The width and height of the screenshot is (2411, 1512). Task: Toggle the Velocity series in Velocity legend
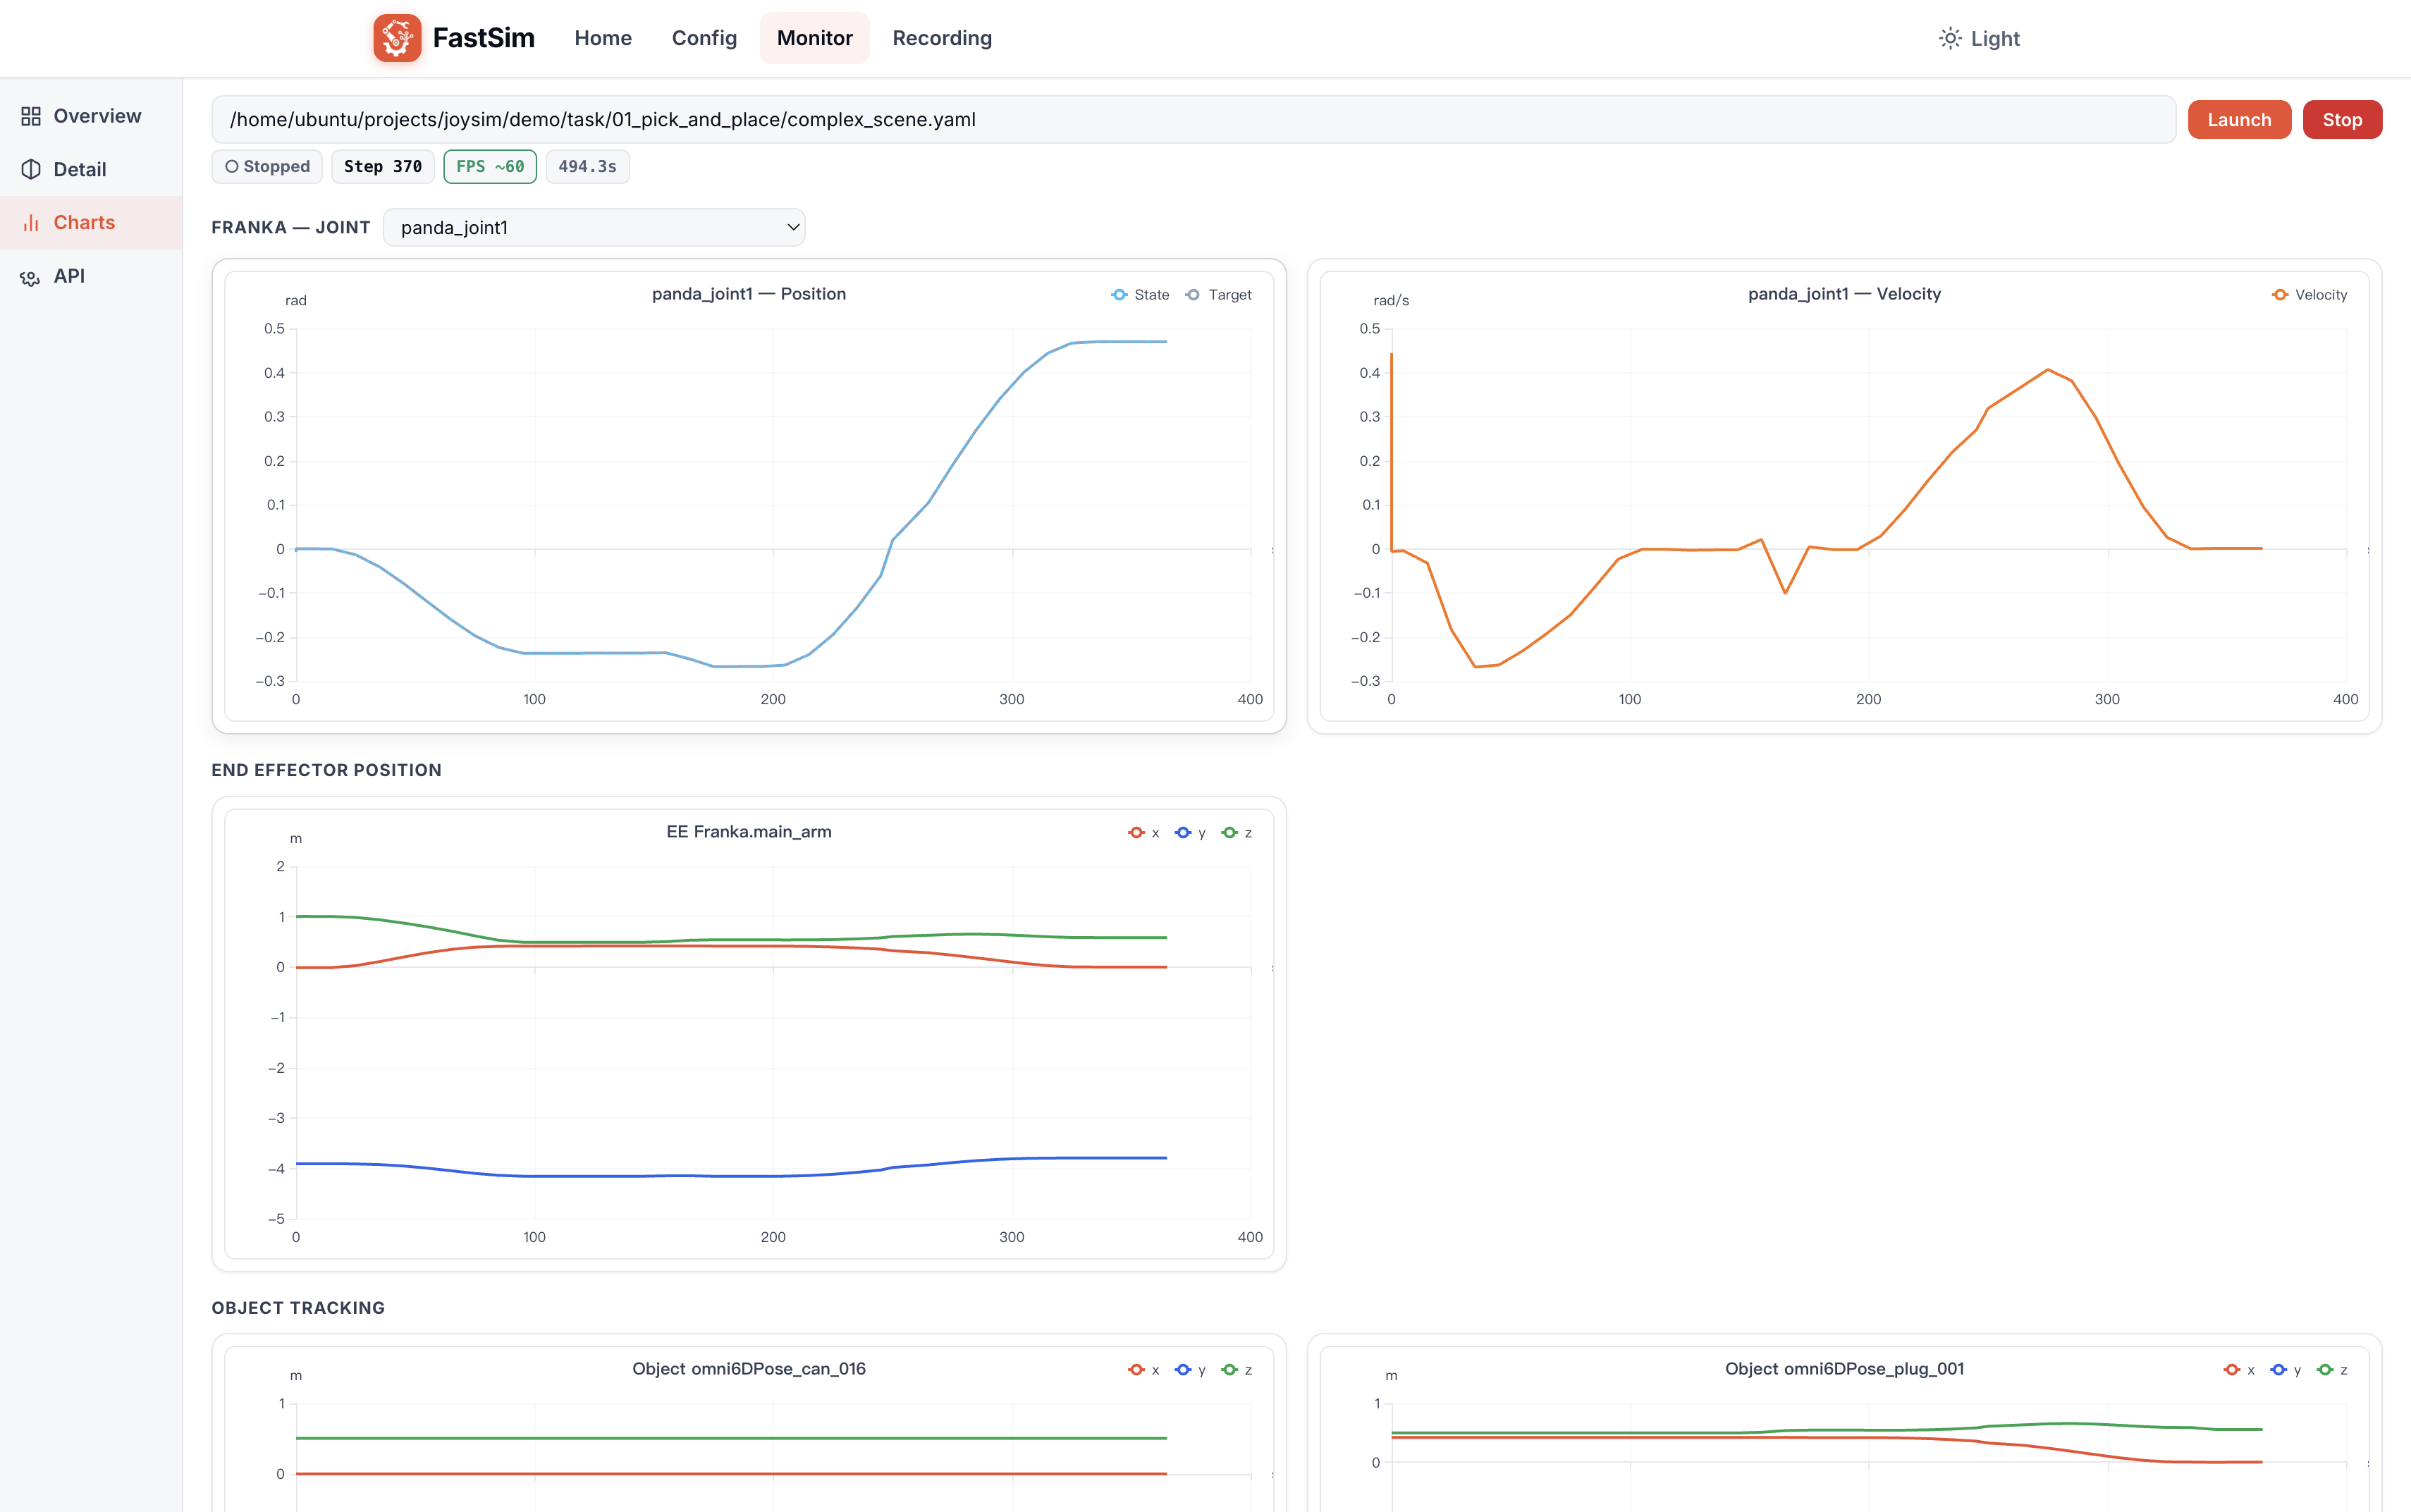point(2309,295)
